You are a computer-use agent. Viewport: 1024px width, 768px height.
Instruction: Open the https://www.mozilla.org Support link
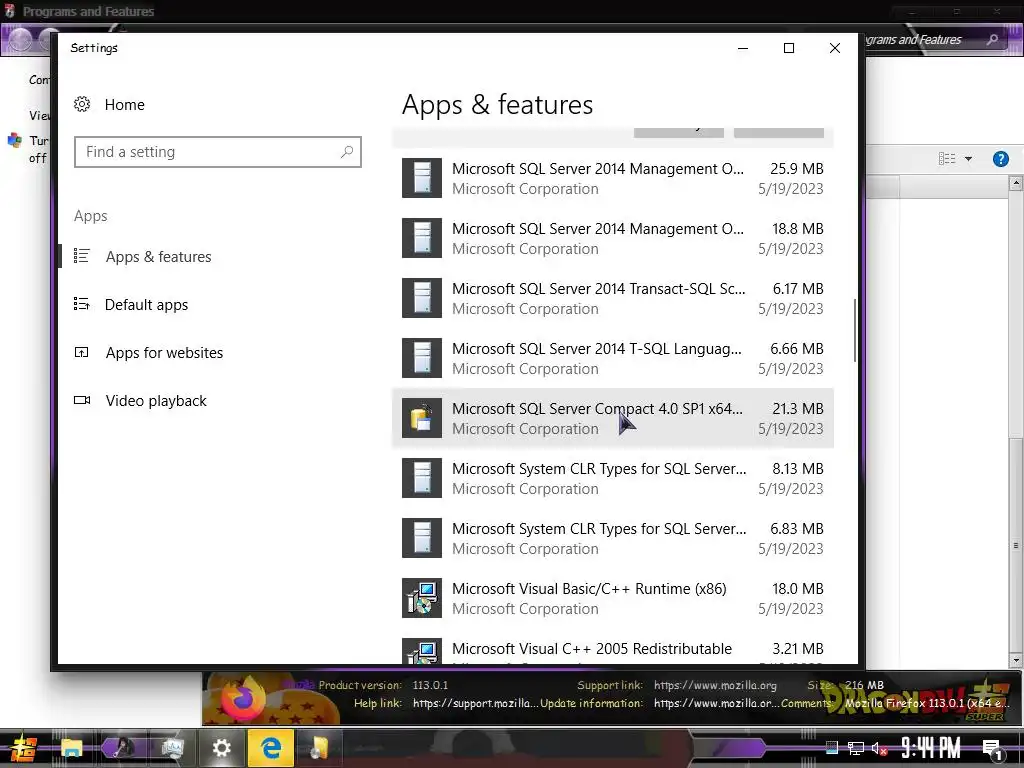[715, 686]
